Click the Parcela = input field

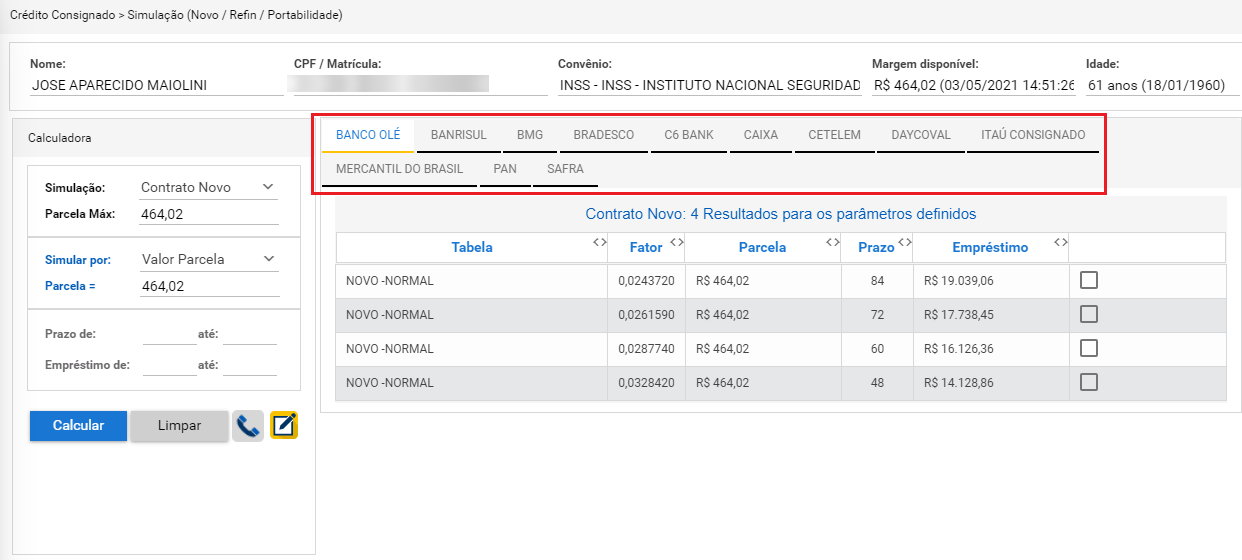tap(209, 286)
